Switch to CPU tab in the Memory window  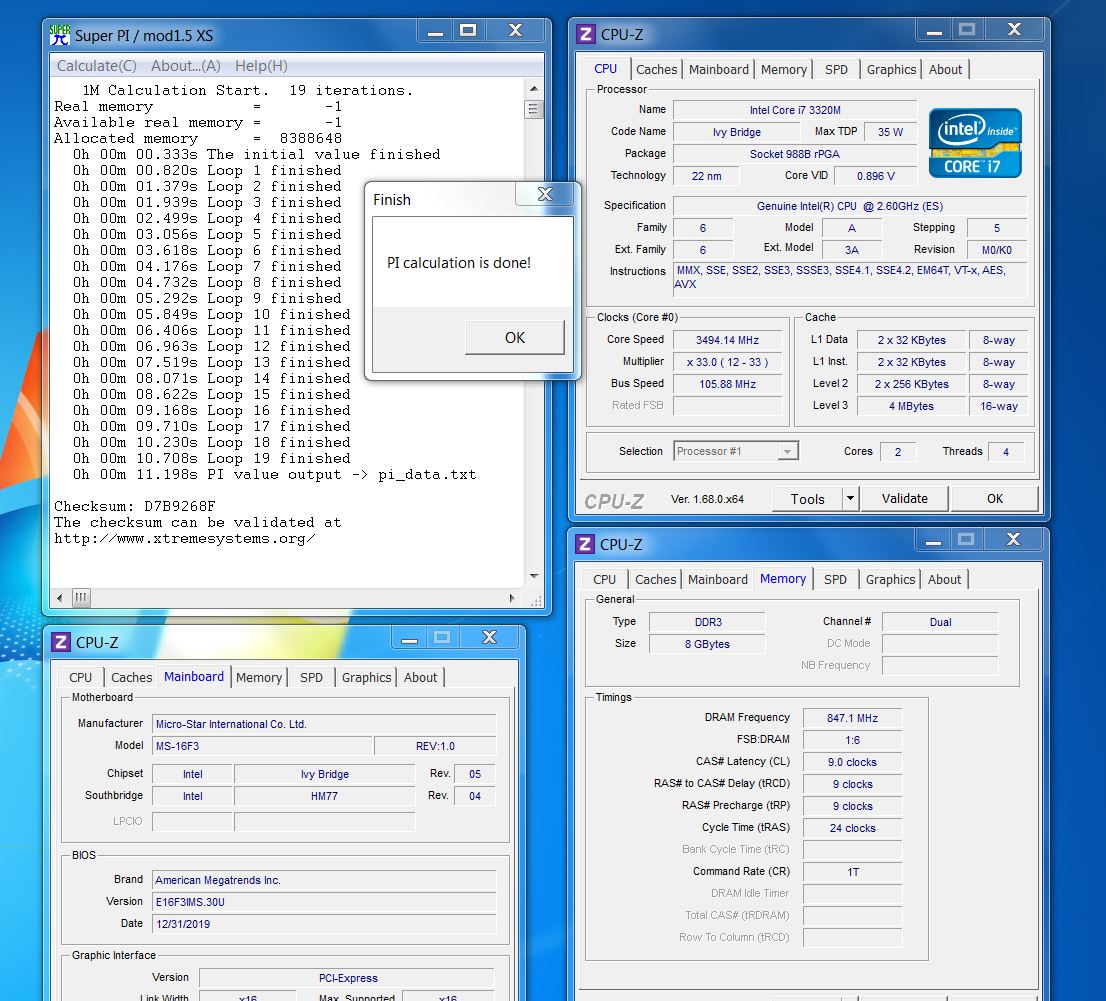pos(604,579)
